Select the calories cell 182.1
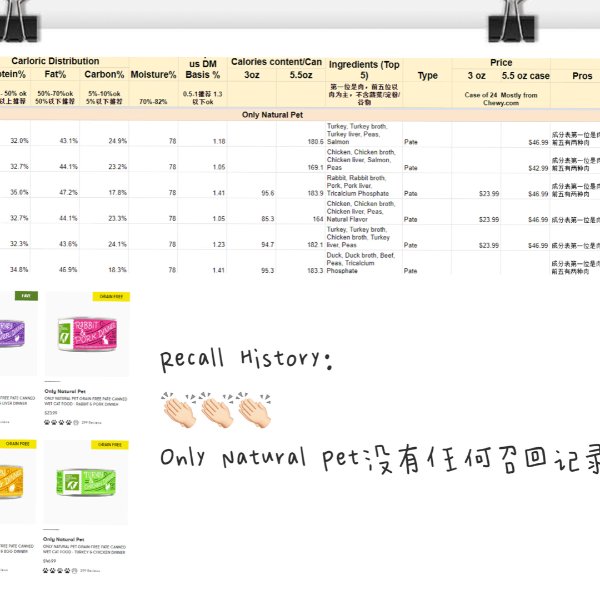The width and height of the screenshot is (600, 600). point(301,237)
